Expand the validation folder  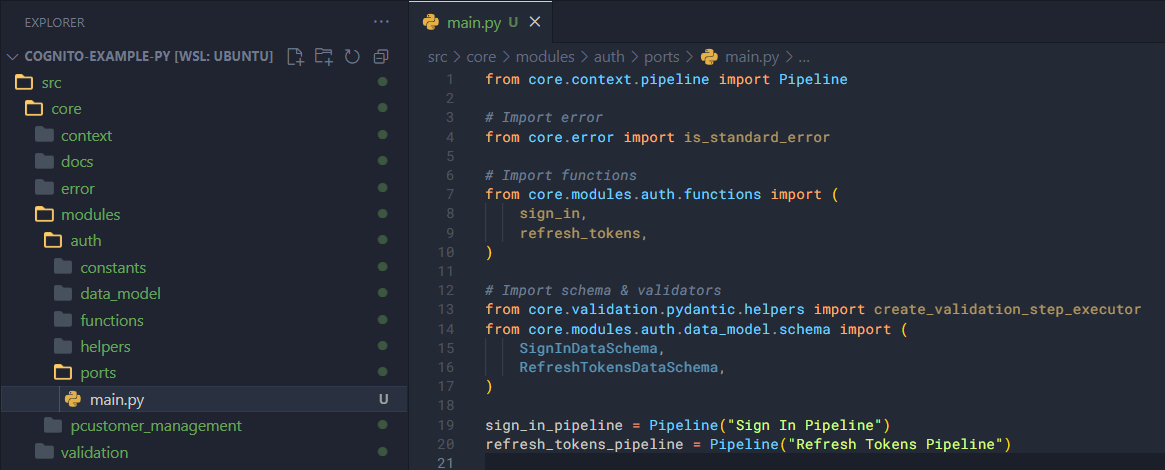pyautogui.click(x=94, y=452)
